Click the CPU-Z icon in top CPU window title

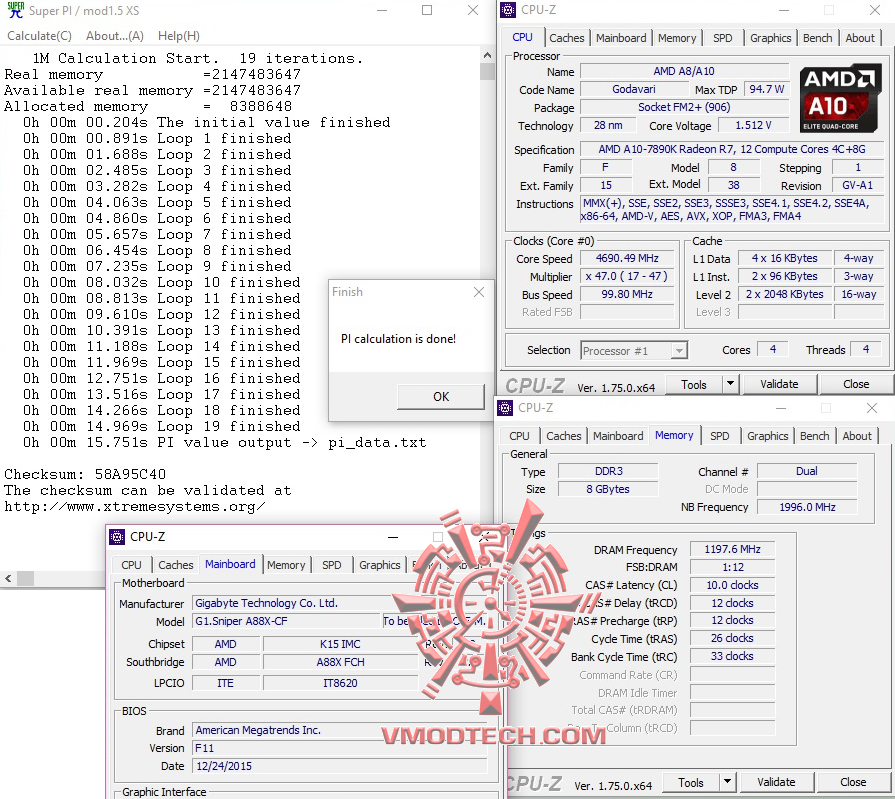507,10
